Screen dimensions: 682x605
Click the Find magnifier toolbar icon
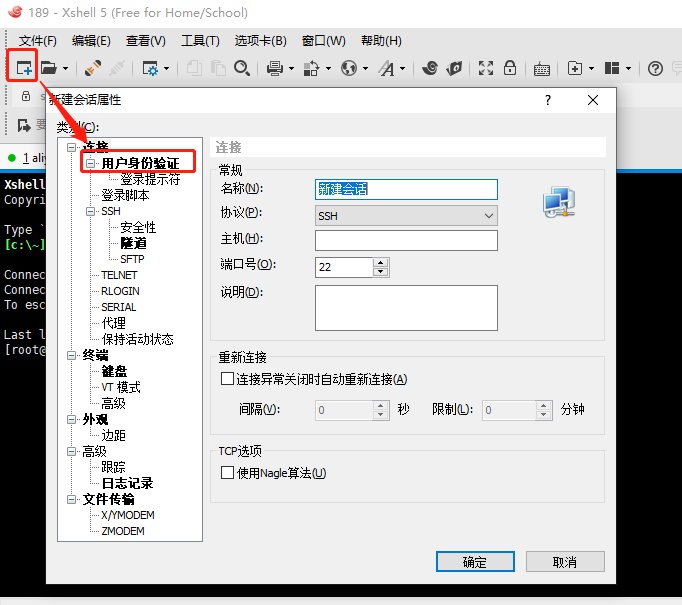tap(242, 68)
